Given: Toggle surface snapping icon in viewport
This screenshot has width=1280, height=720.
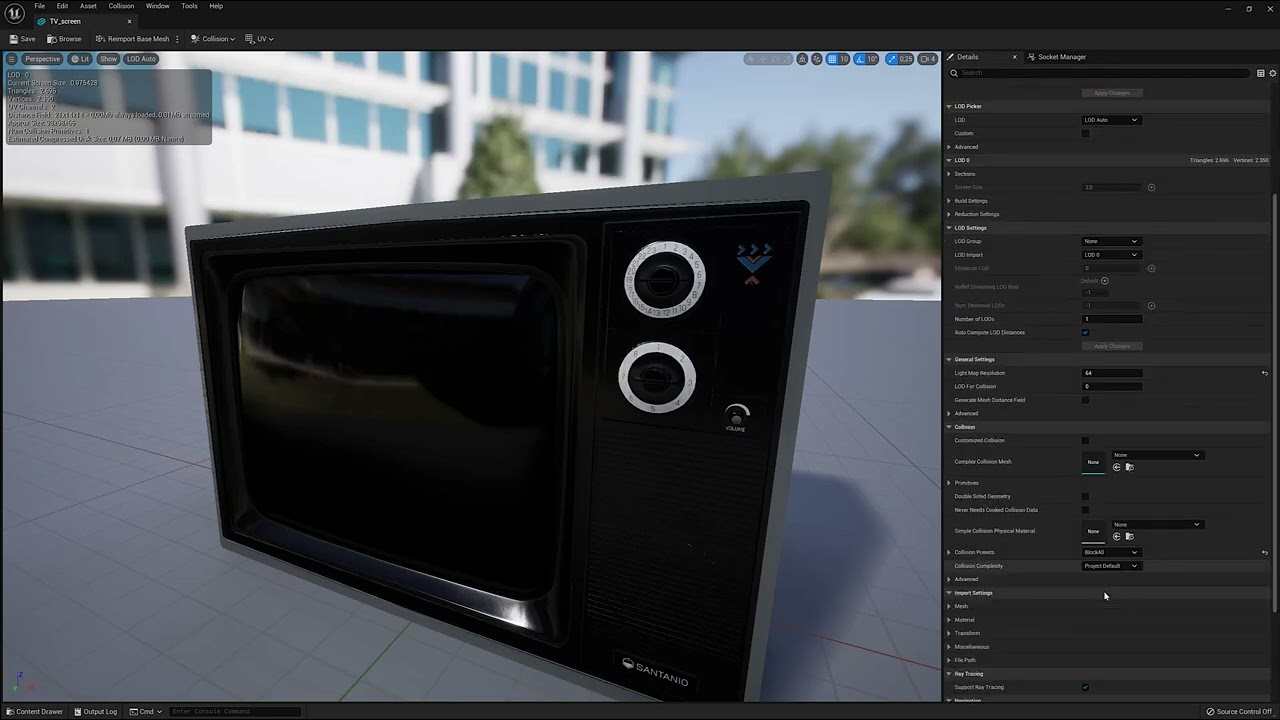Looking at the screenshot, I should point(816,59).
